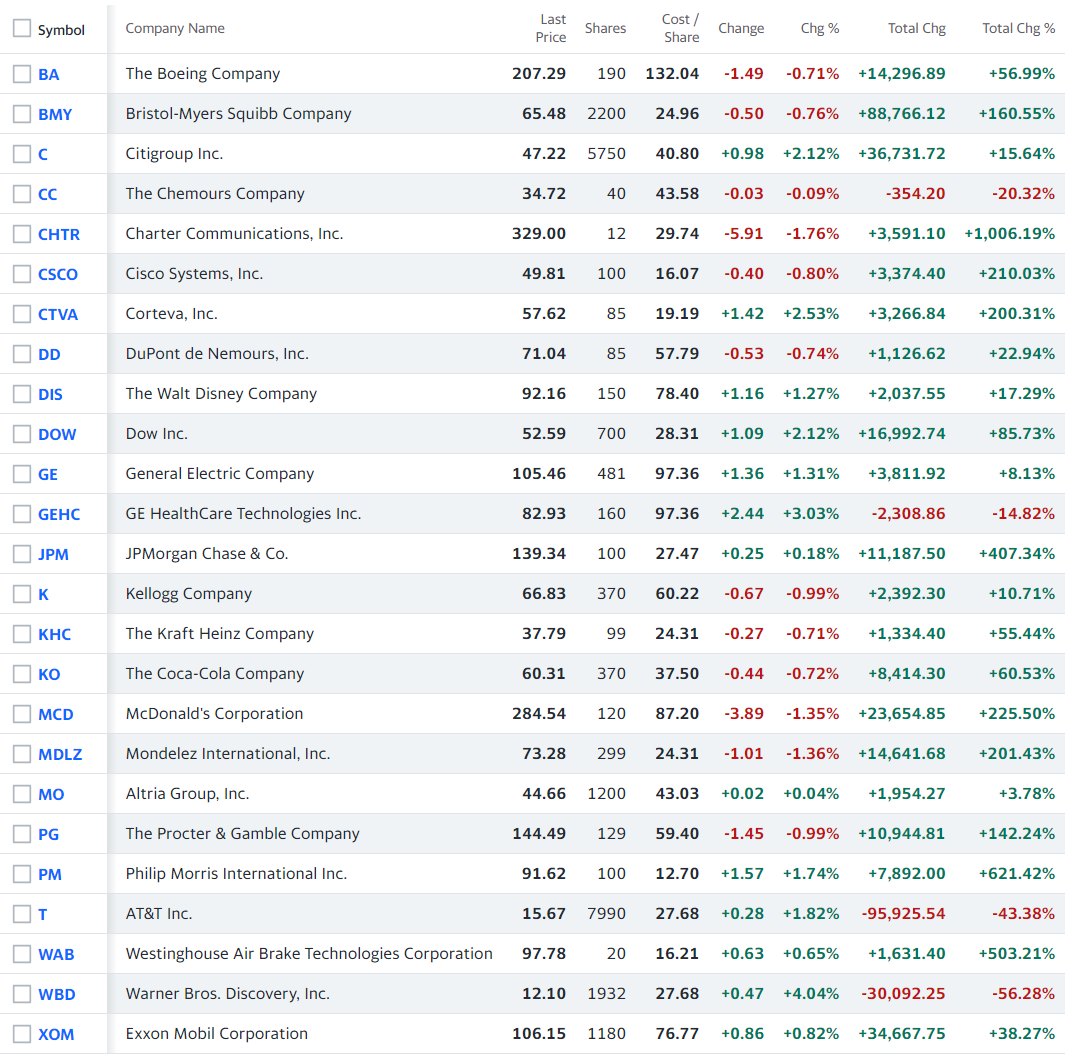Check the box for BA row
Screen dimensions: 1065x1059
click(x=22, y=74)
